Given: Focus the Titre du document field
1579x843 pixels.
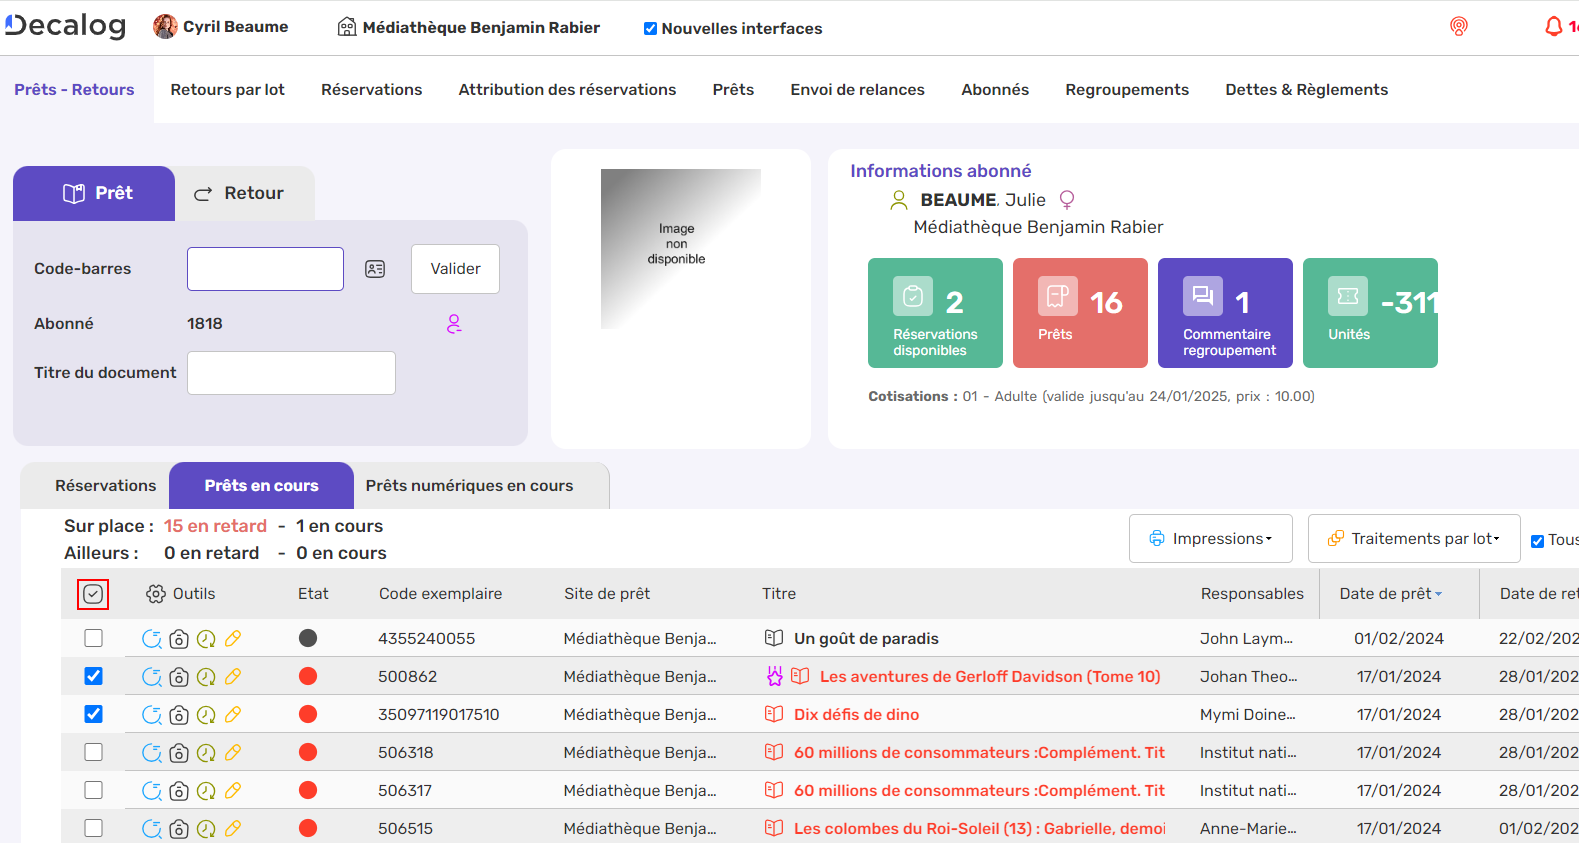Looking at the screenshot, I should click(291, 373).
